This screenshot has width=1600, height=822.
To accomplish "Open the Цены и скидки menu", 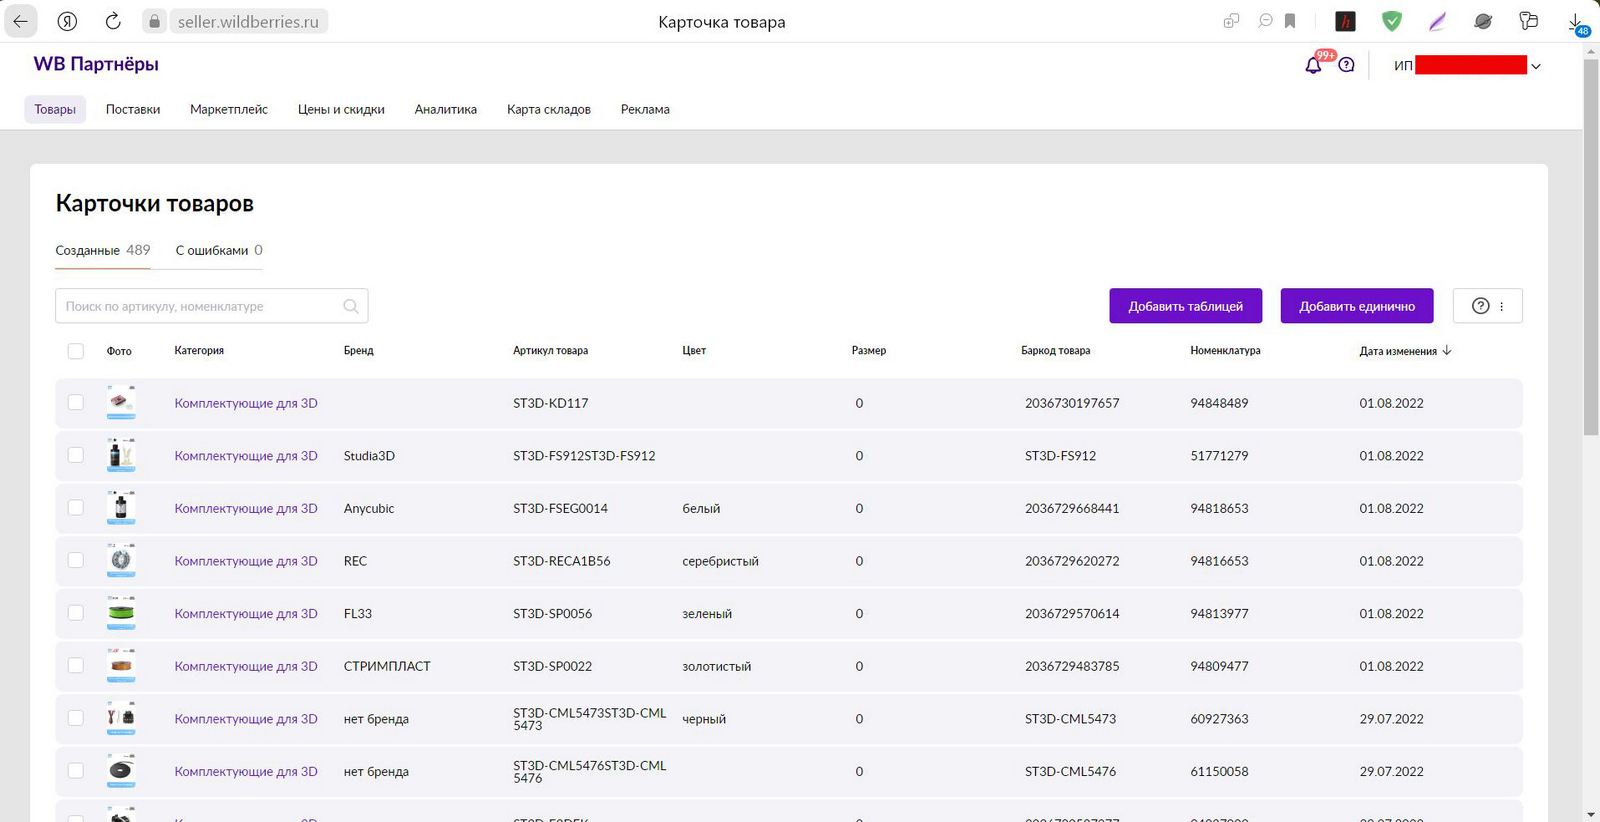I will click(341, 109).
